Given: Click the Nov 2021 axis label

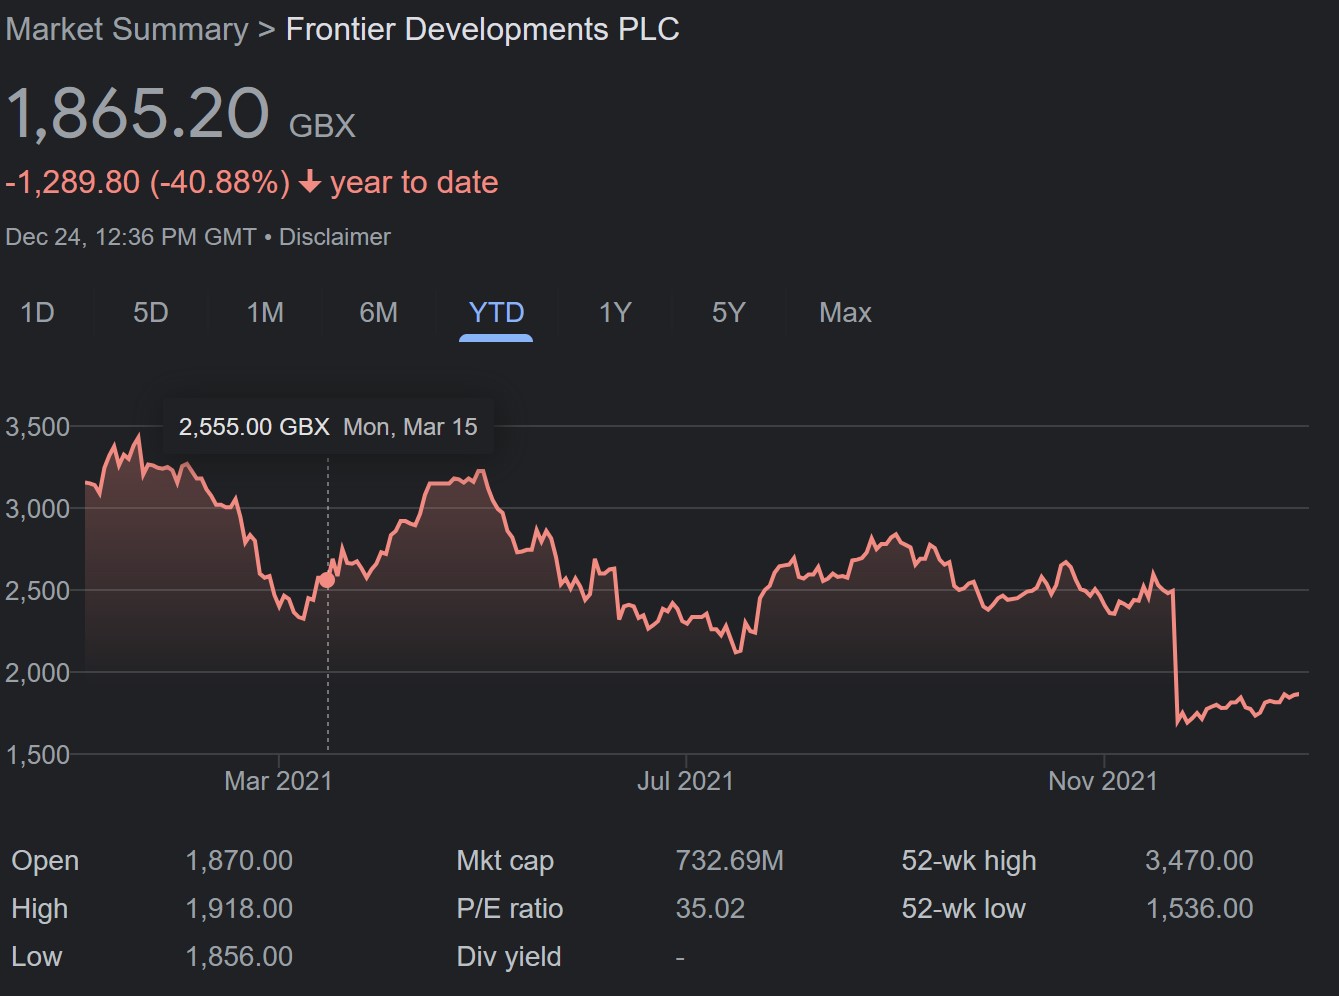Looking at the screenshot, I should [1102, 781].
